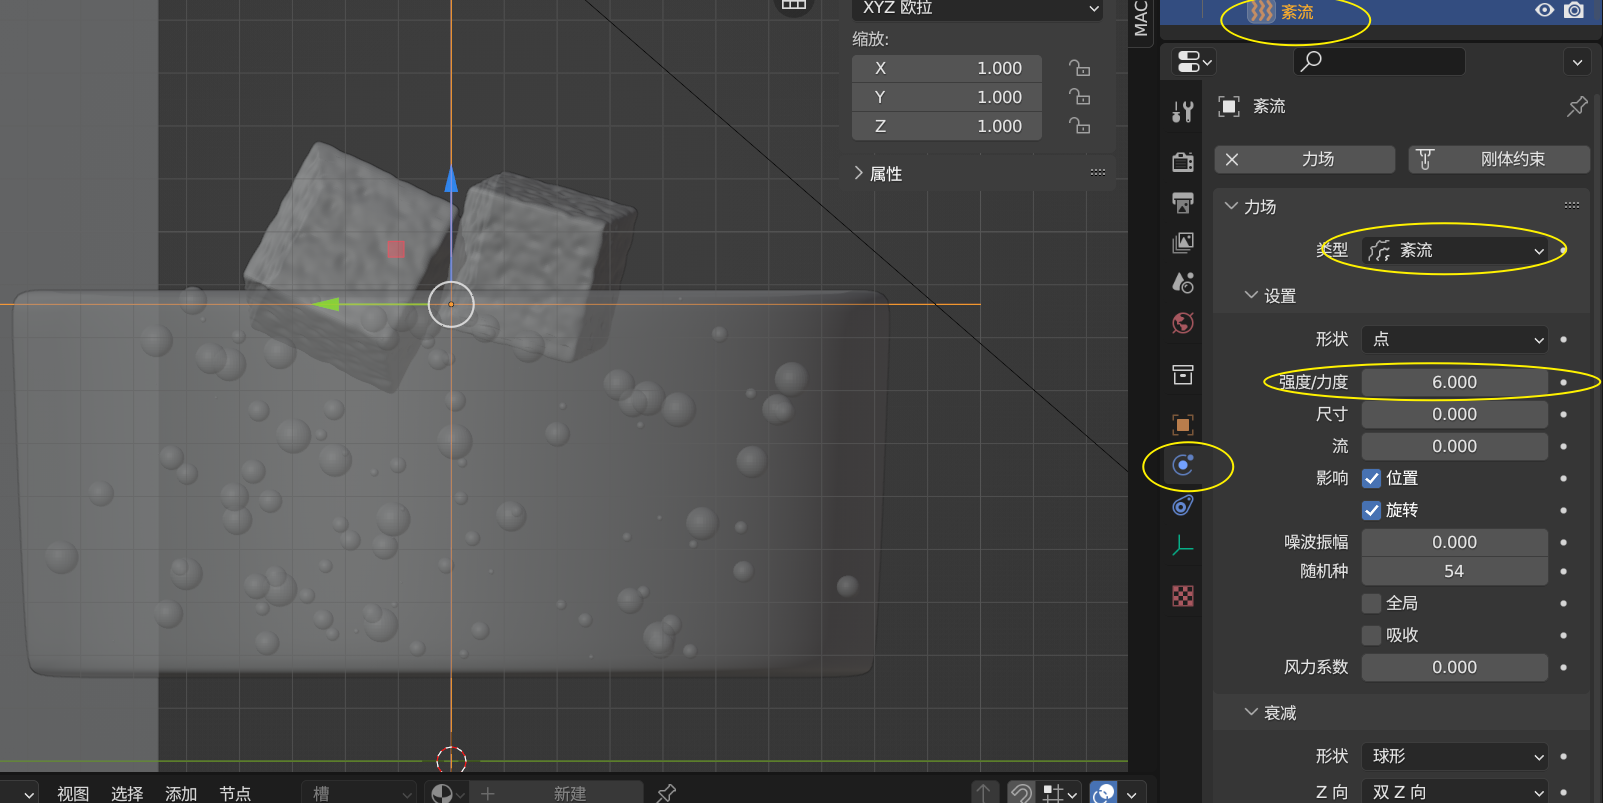1603x803 pixels.
Task: Collapse the 衰减 subpanel
Action: [x=1251, y=712]
